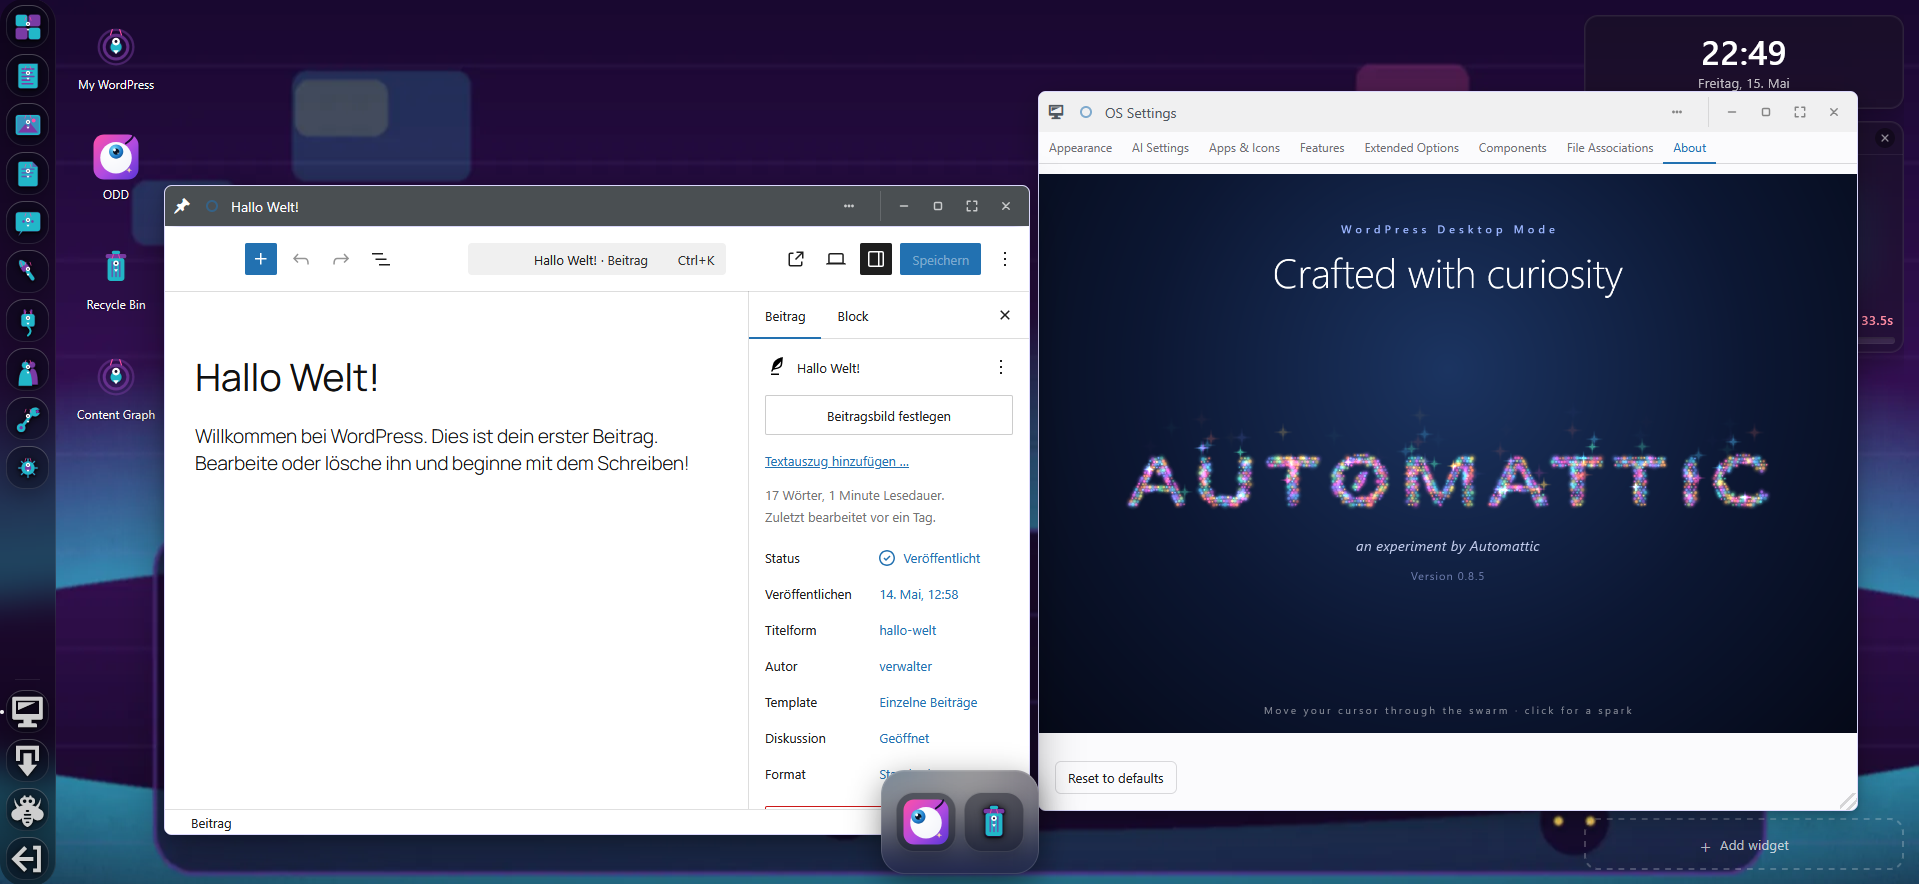Open the File Associations tab
1919x884 pixels.
pyautogui.click(x=1610, y=148)
